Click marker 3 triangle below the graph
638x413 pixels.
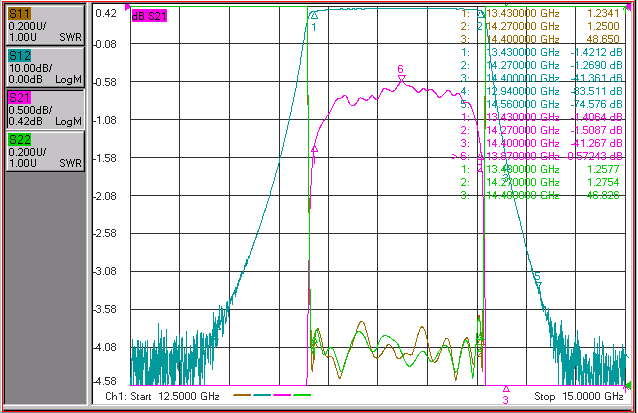(506, 389)
